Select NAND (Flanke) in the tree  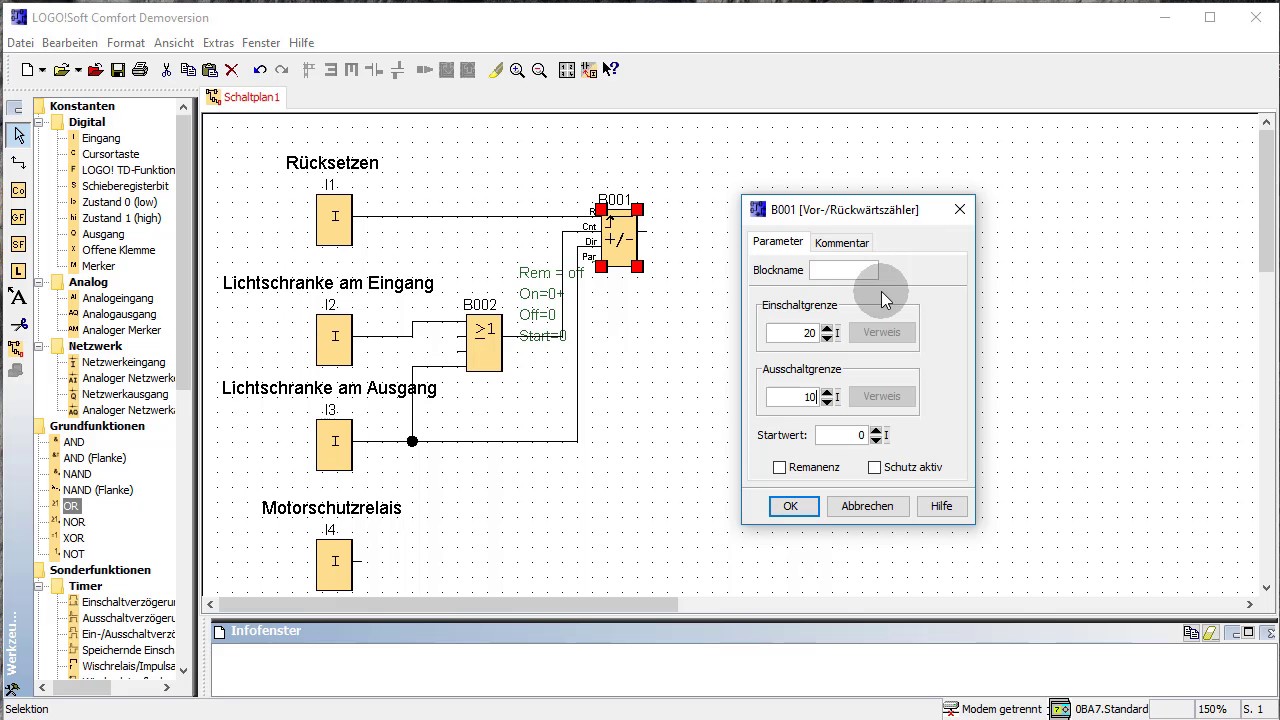coord(98,490)
